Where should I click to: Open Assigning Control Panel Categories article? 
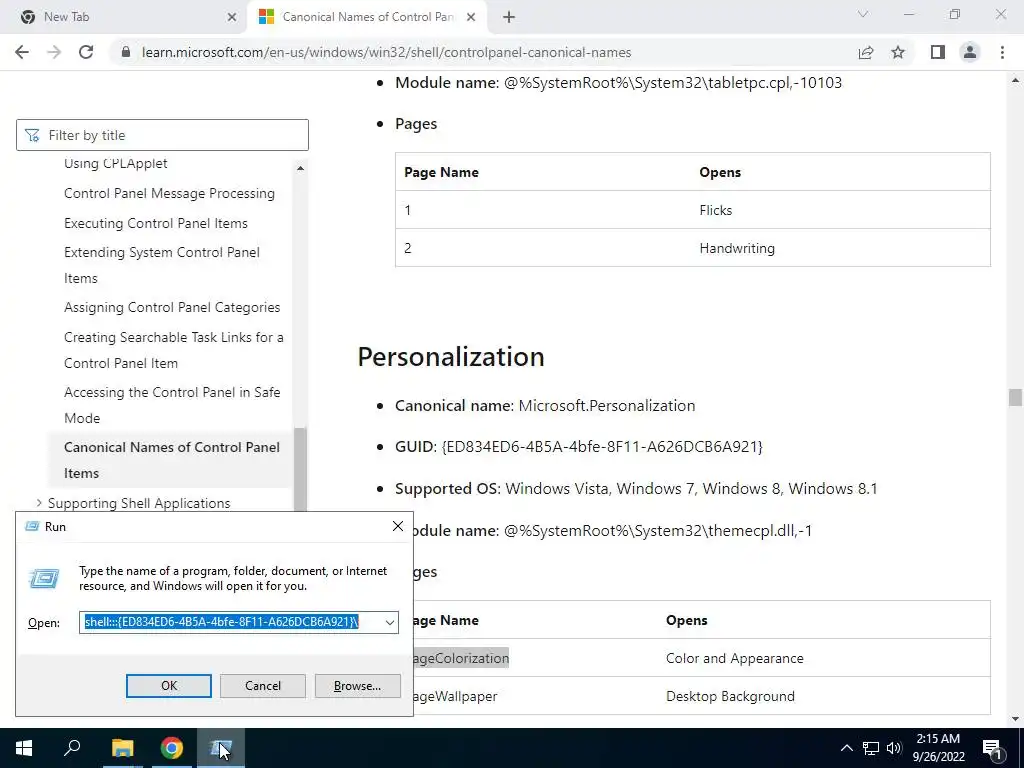pyautogui.click(x=172, y=308)
